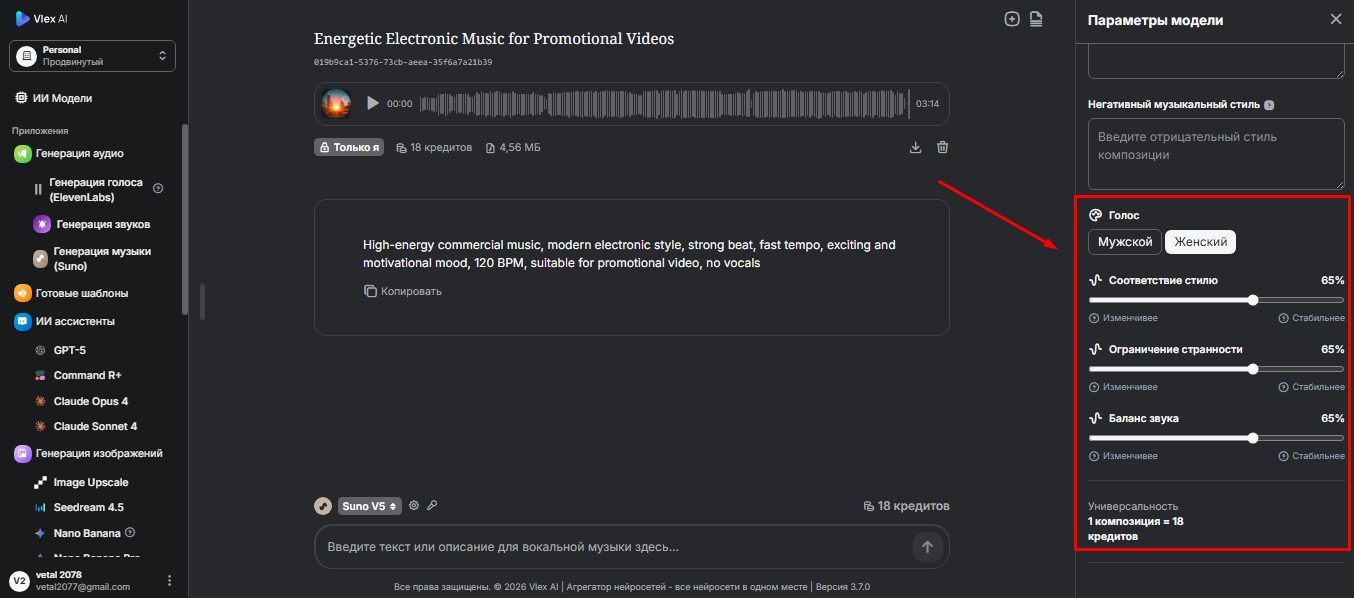Screen dimensions: 1354x598
Task: Adjust the Соответствие стилю slider
Action: click(x=1253, y=300)
